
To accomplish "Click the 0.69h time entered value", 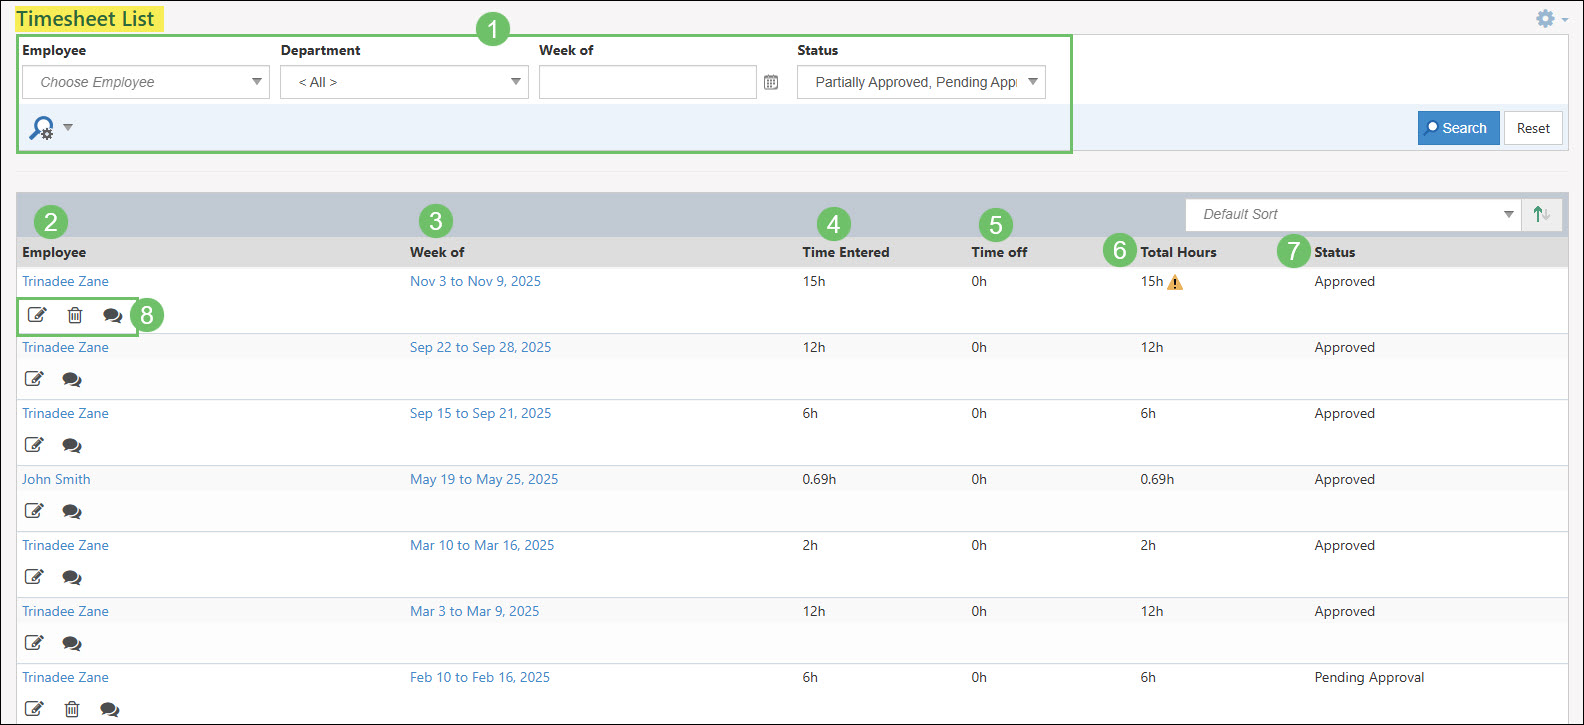I will (819, 479).
